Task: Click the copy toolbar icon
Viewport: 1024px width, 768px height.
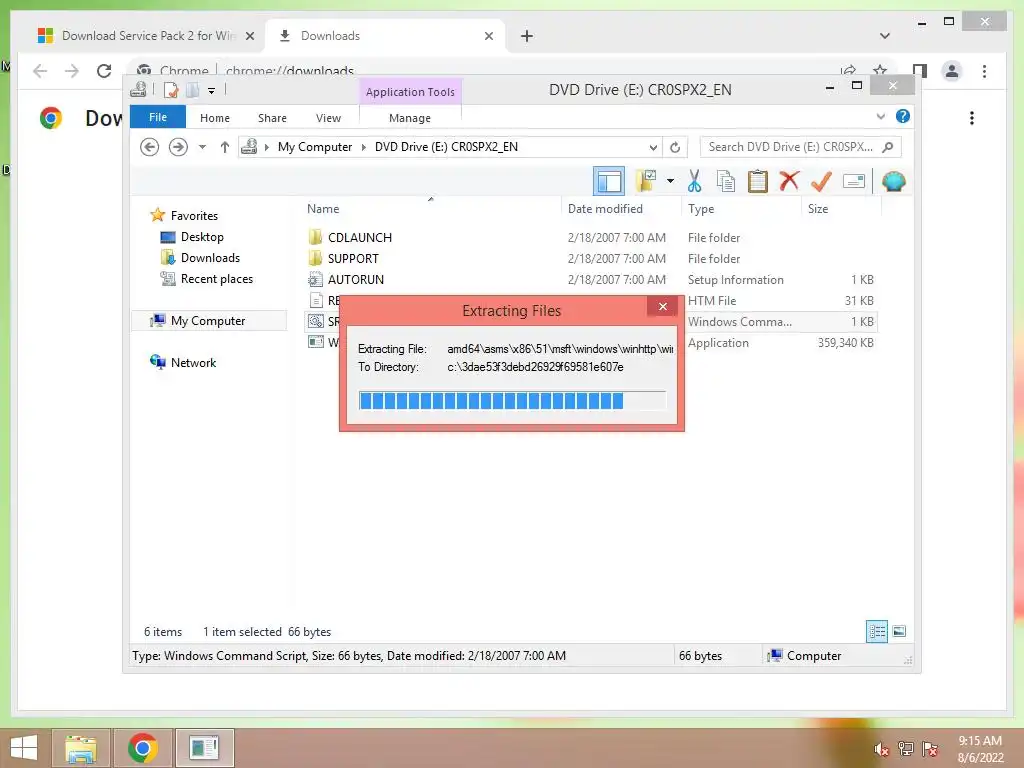Action: point(725,181)
